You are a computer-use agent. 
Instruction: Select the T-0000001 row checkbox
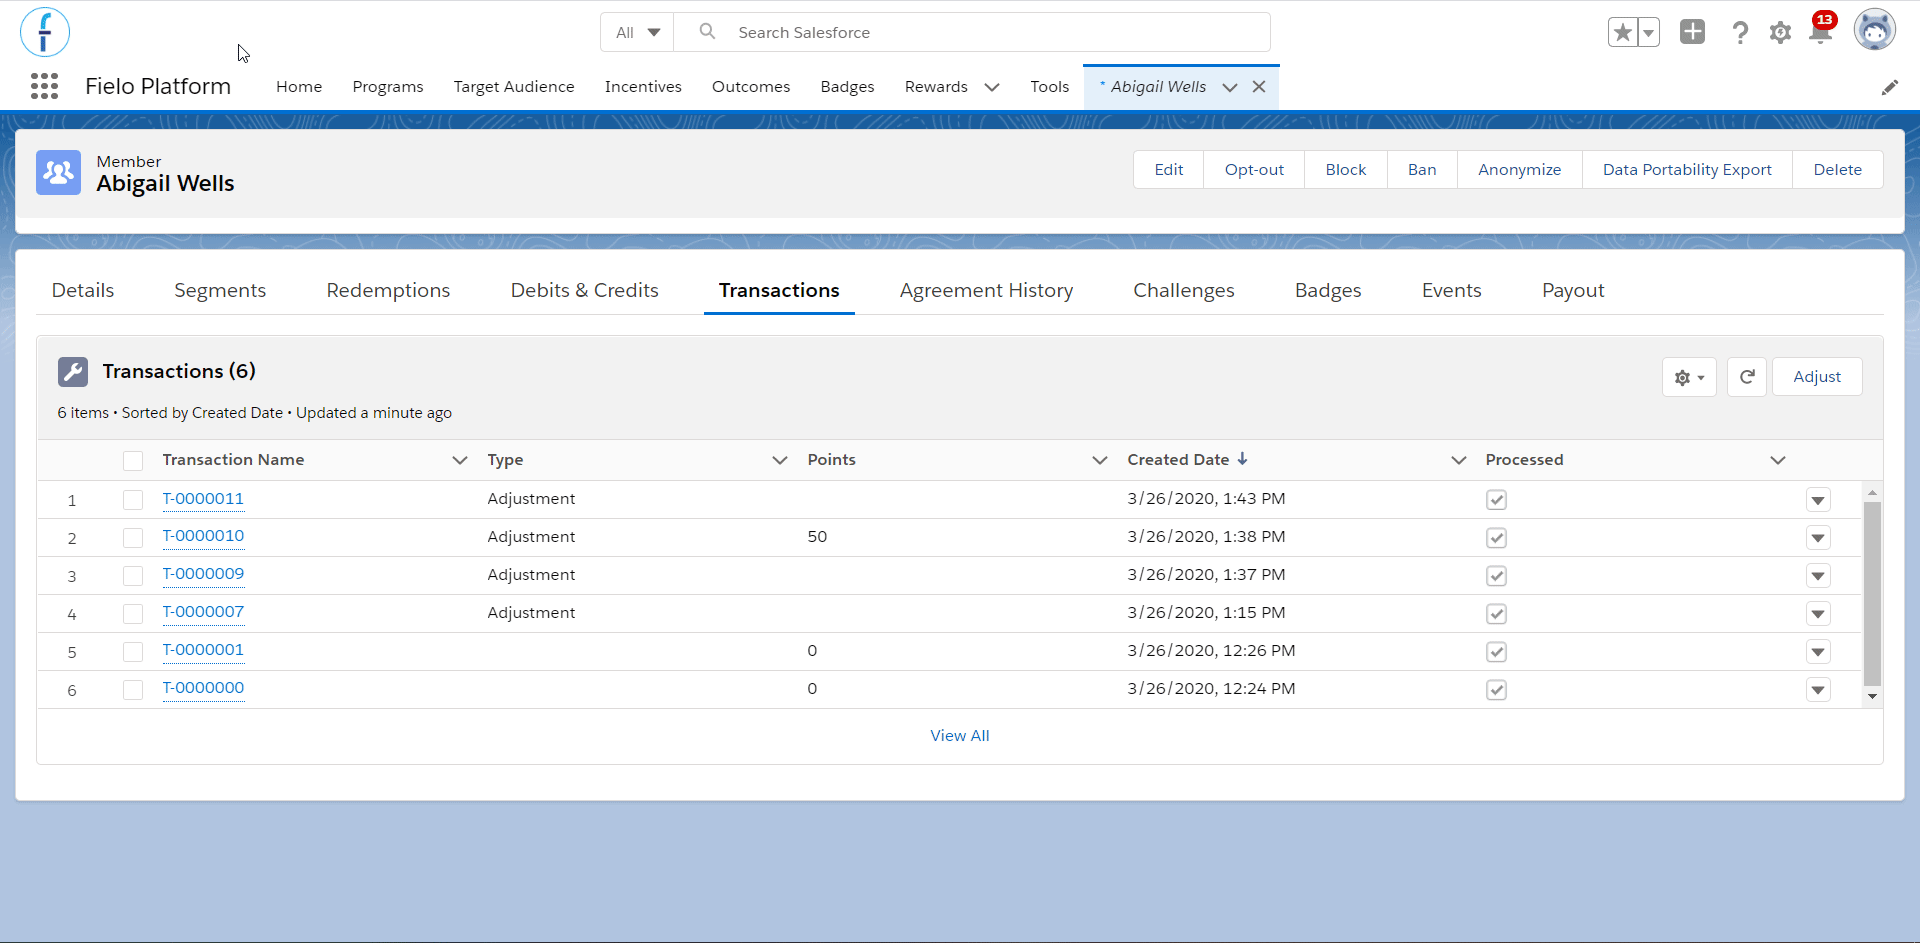(x=133, y=652)
